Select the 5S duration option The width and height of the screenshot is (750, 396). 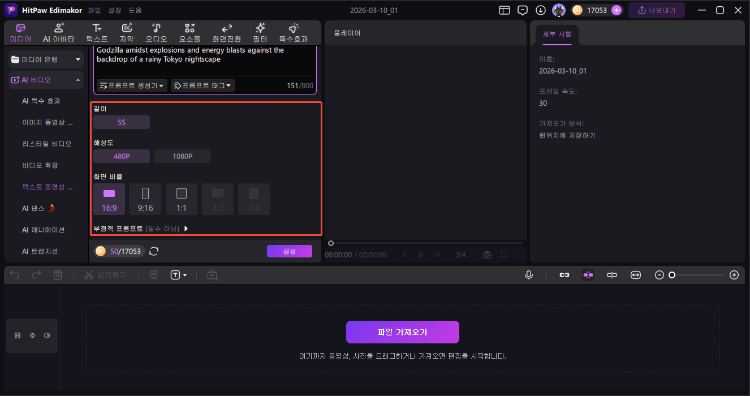[x=121, y=122]
